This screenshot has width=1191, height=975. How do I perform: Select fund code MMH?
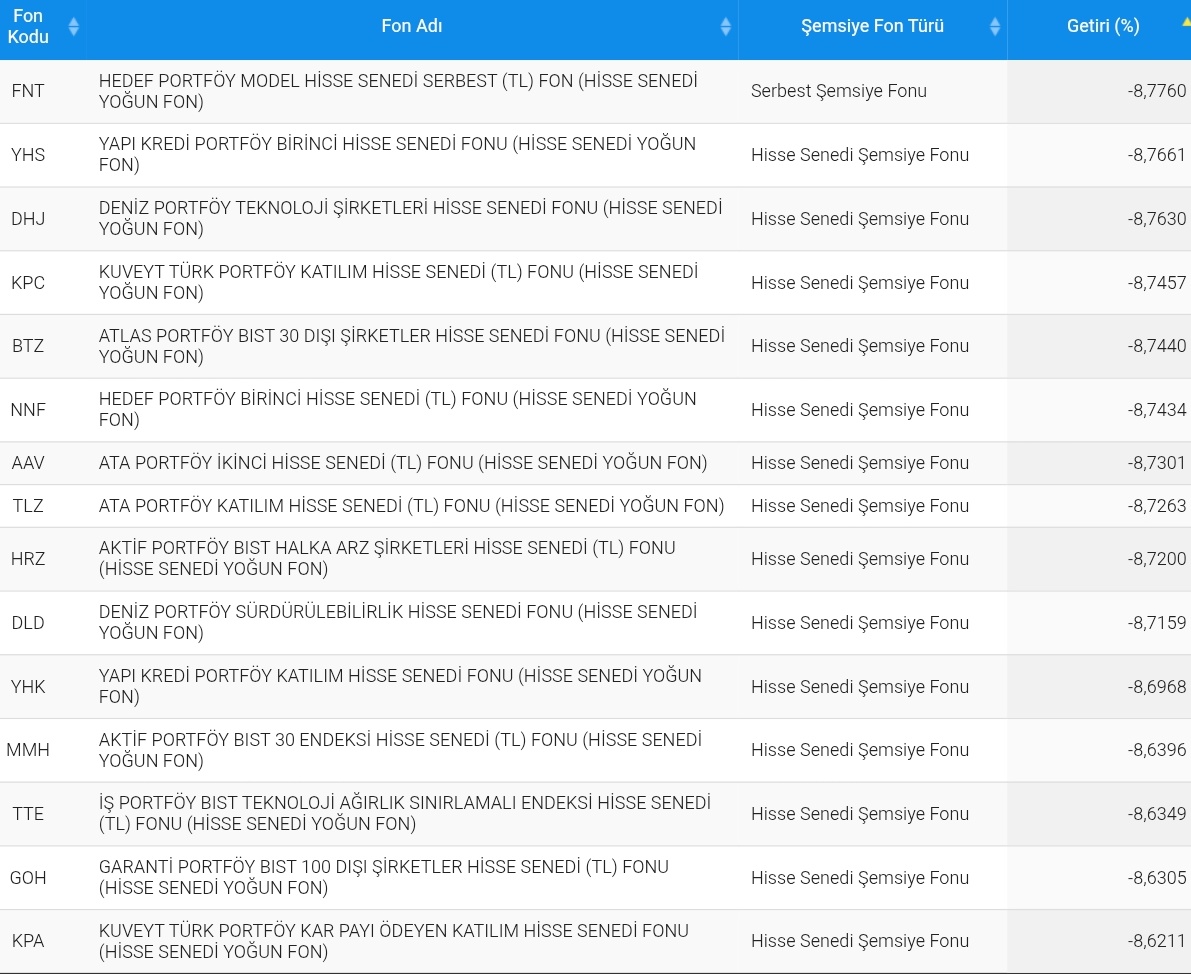coord(28,750)
